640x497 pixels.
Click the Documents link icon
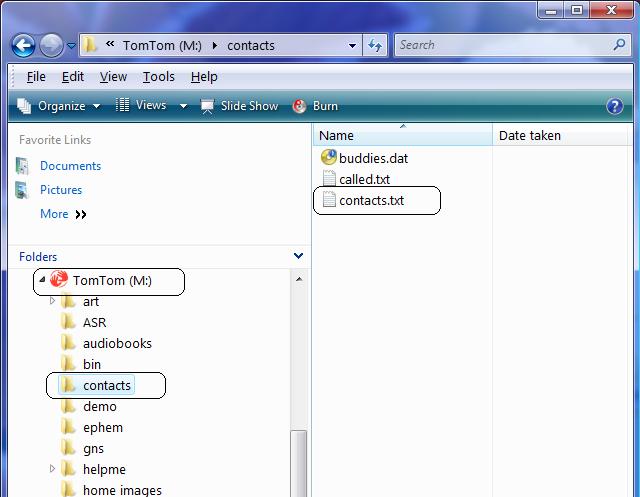[x=22, y=166]
